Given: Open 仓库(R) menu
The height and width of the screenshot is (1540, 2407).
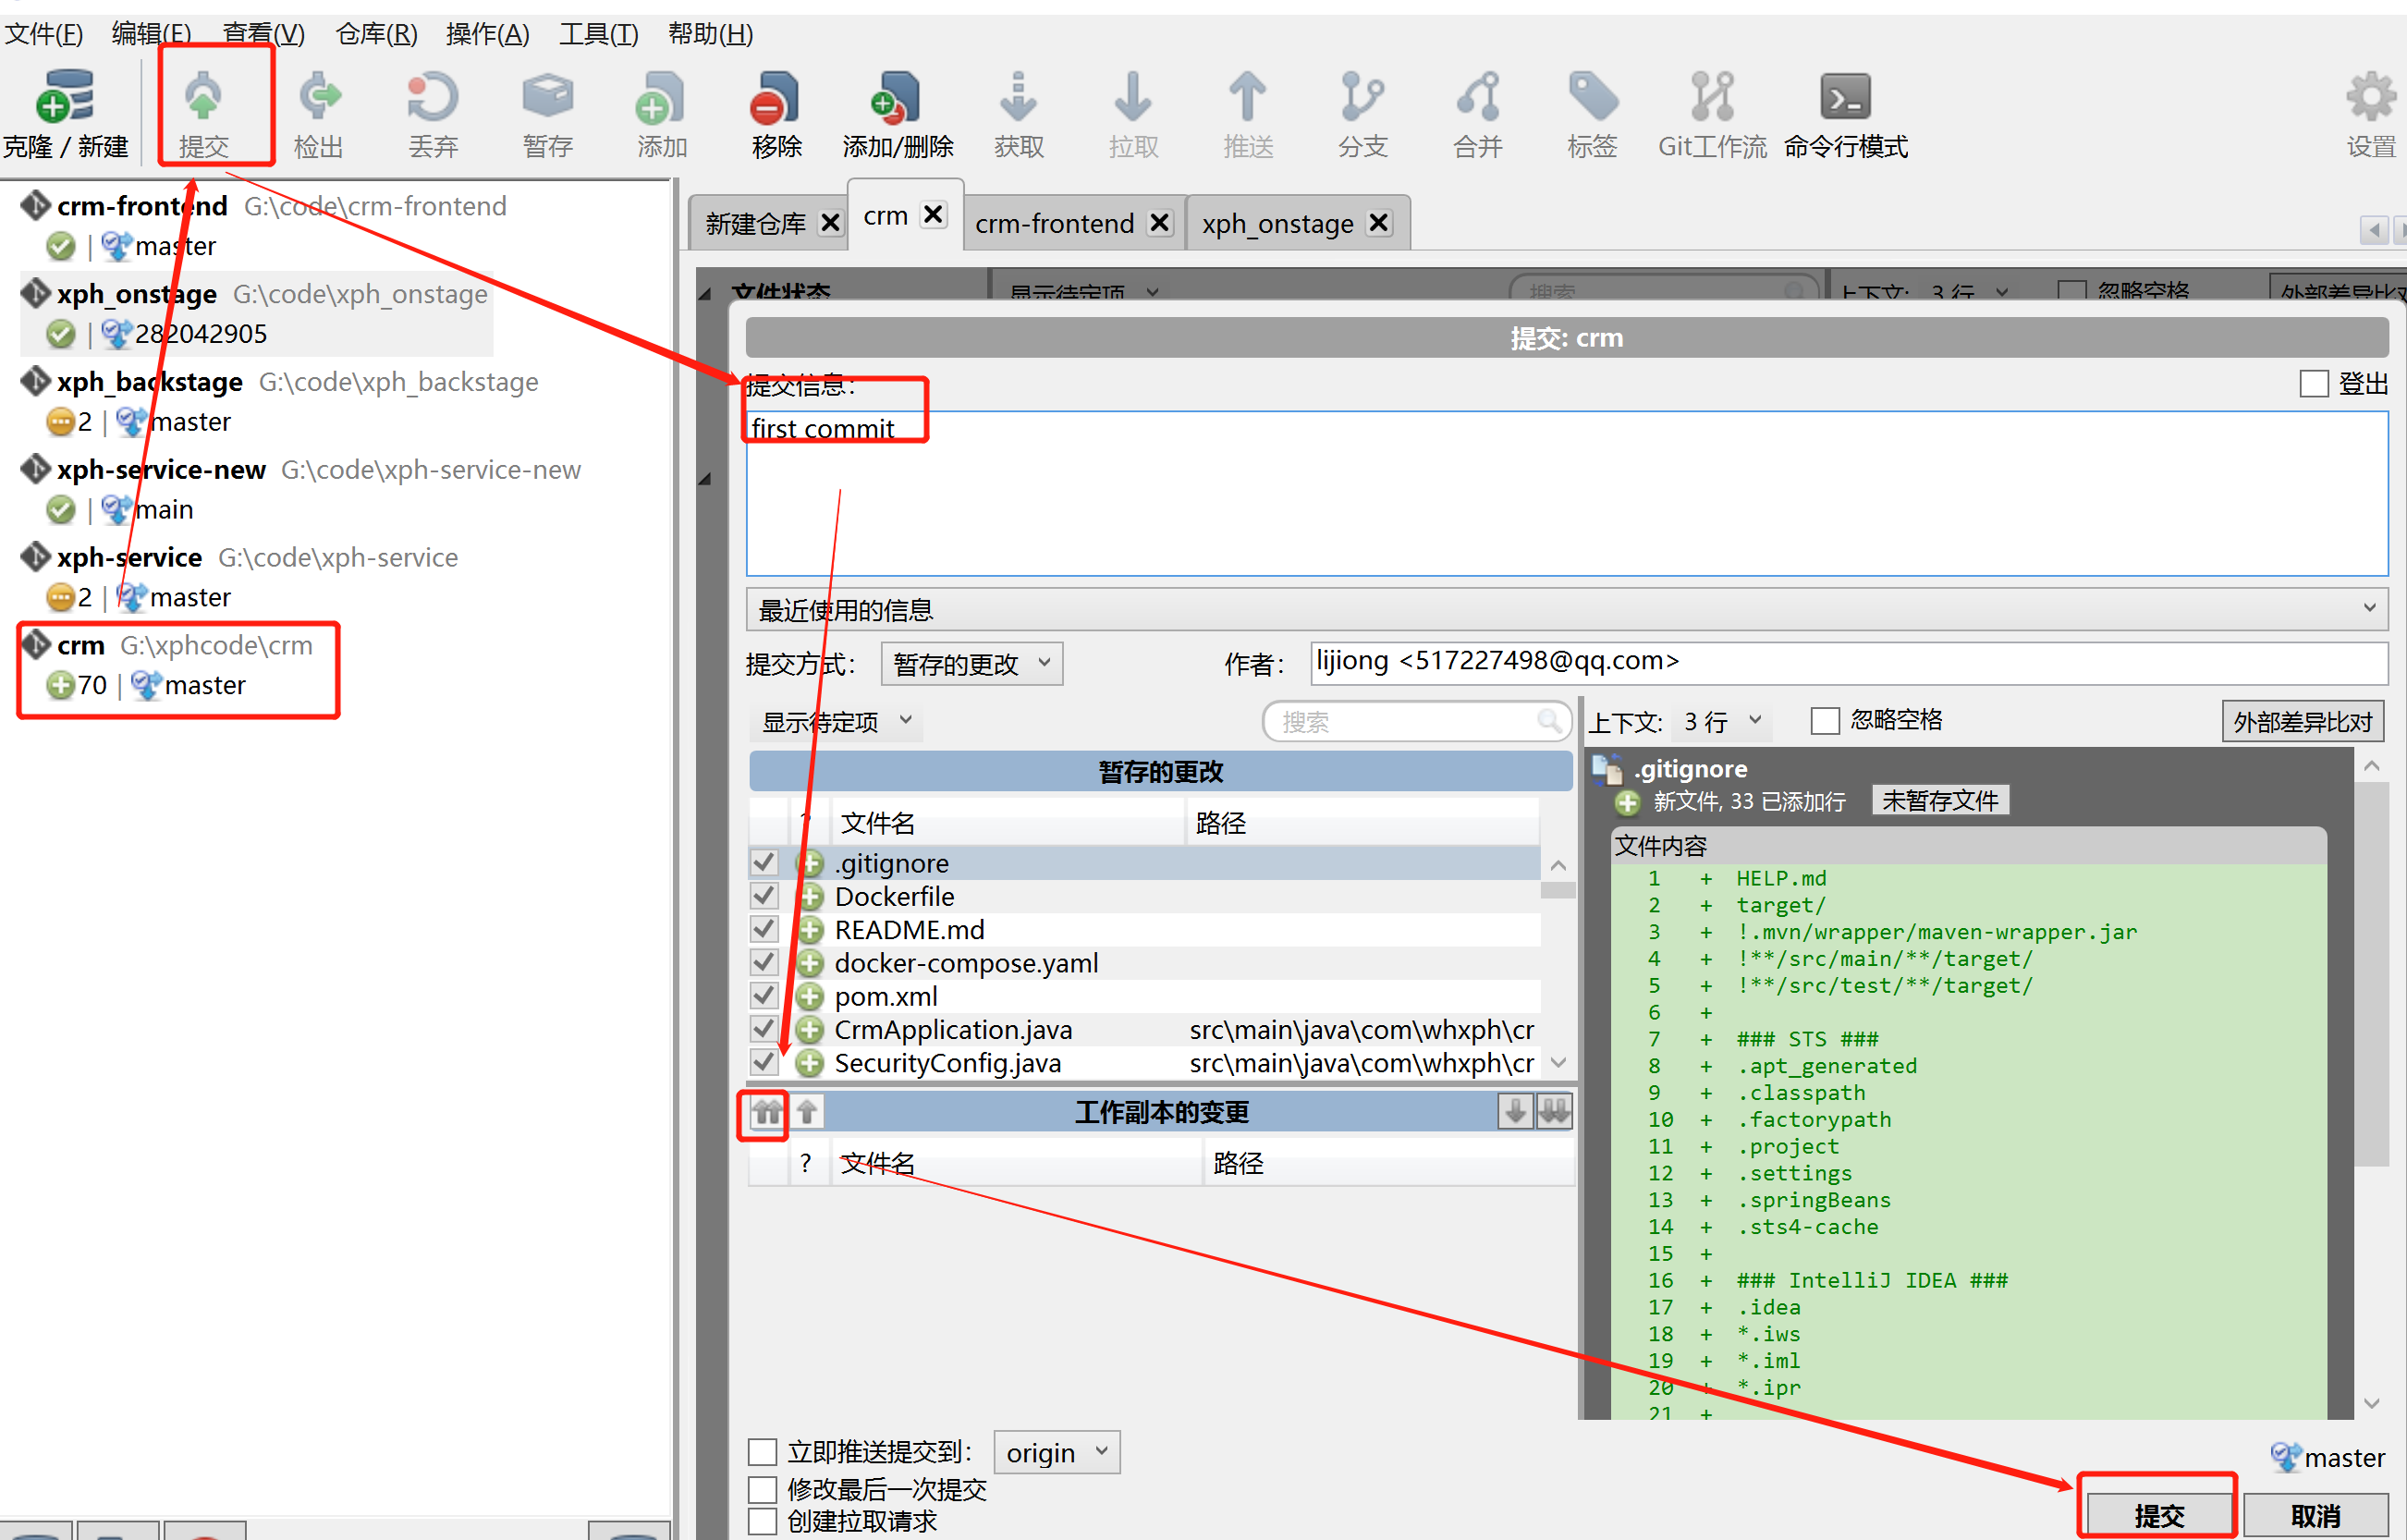Looking at the screenshot, I should pos(376,34).
